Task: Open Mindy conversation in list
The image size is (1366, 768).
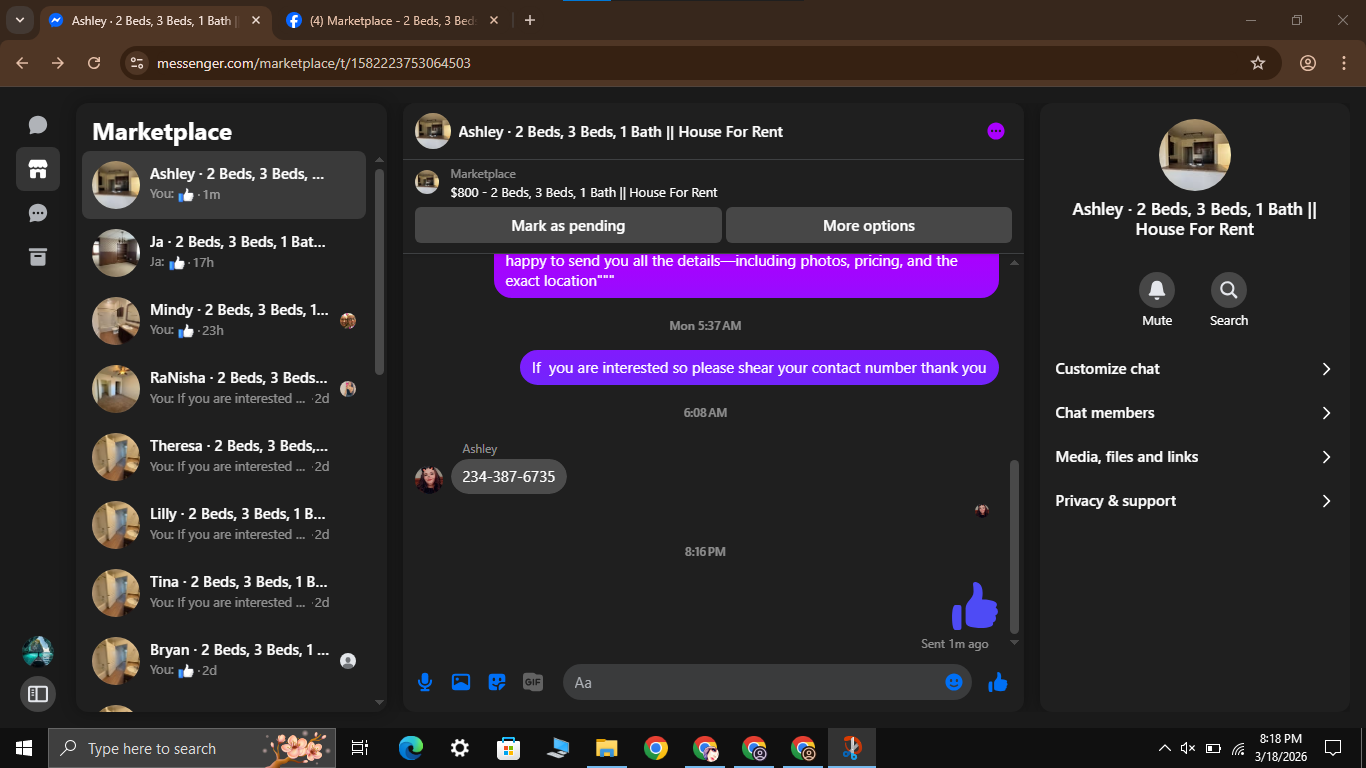Action: coord(224,320)
